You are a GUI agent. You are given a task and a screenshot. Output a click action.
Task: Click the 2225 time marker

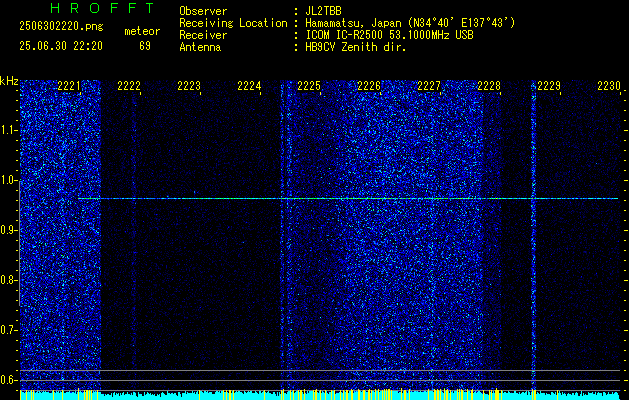click(x=309, y=86)
